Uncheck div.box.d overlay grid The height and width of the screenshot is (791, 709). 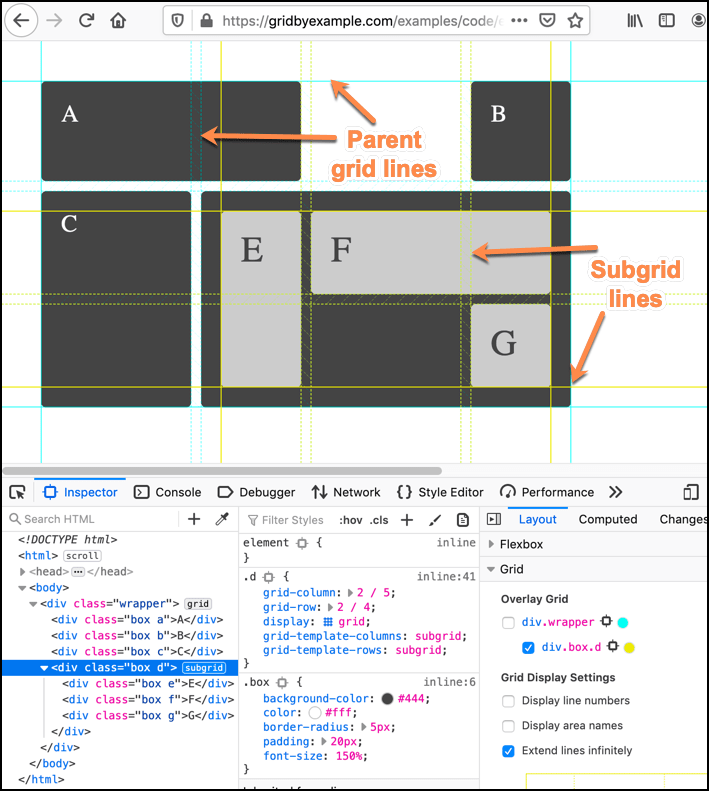pyautogui.click(x=528, y=647)
